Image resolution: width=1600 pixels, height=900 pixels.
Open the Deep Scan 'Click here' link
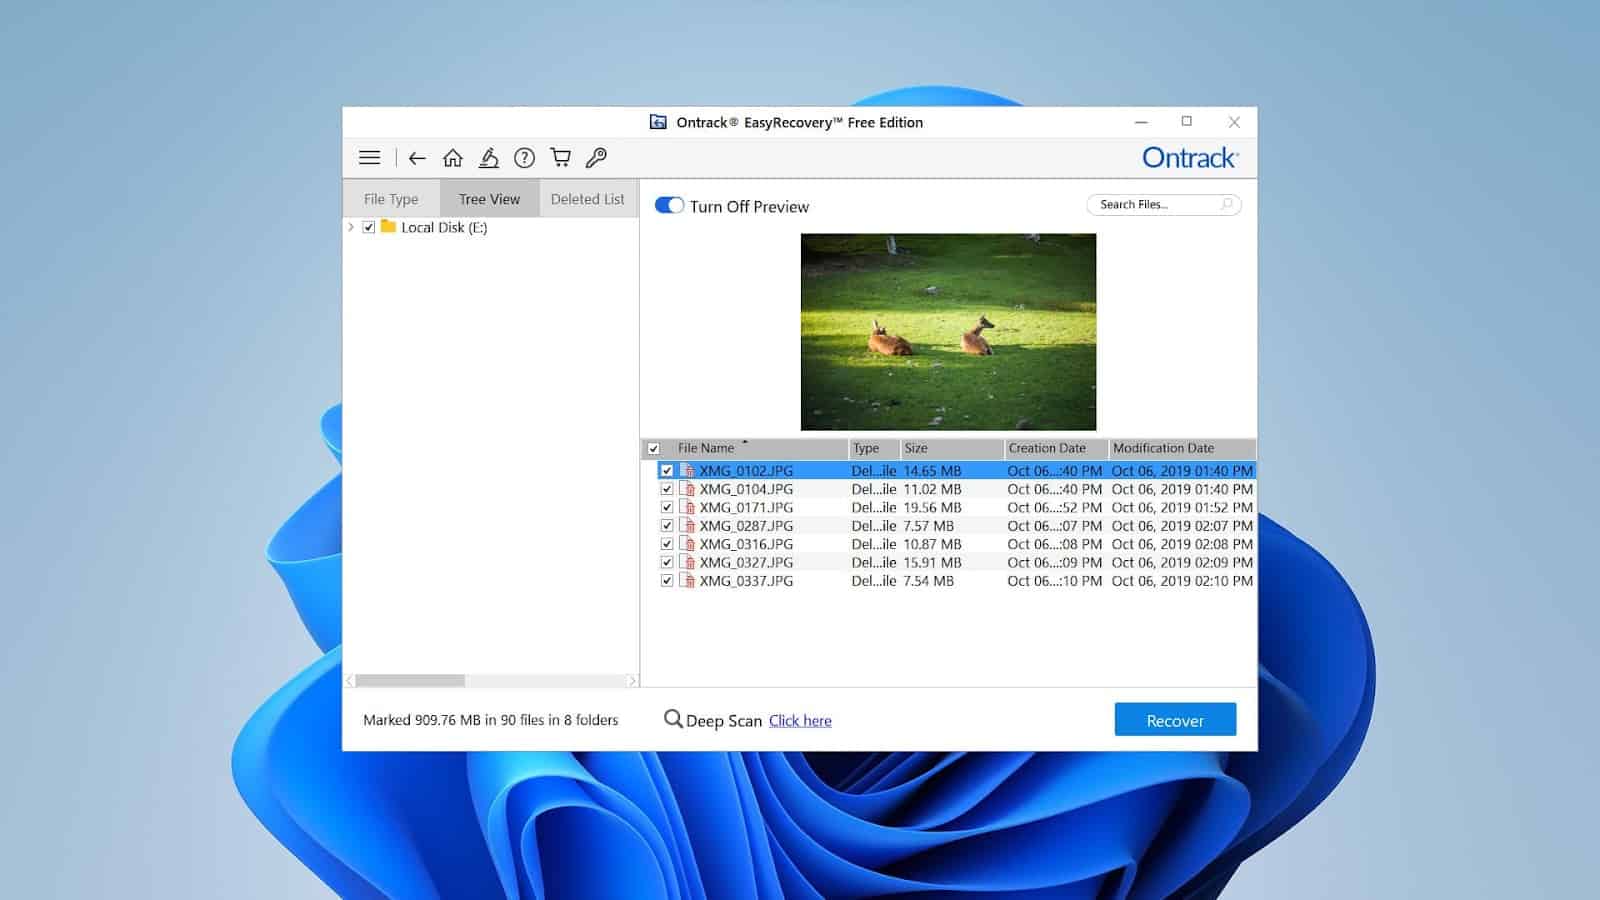coord(800,720)
